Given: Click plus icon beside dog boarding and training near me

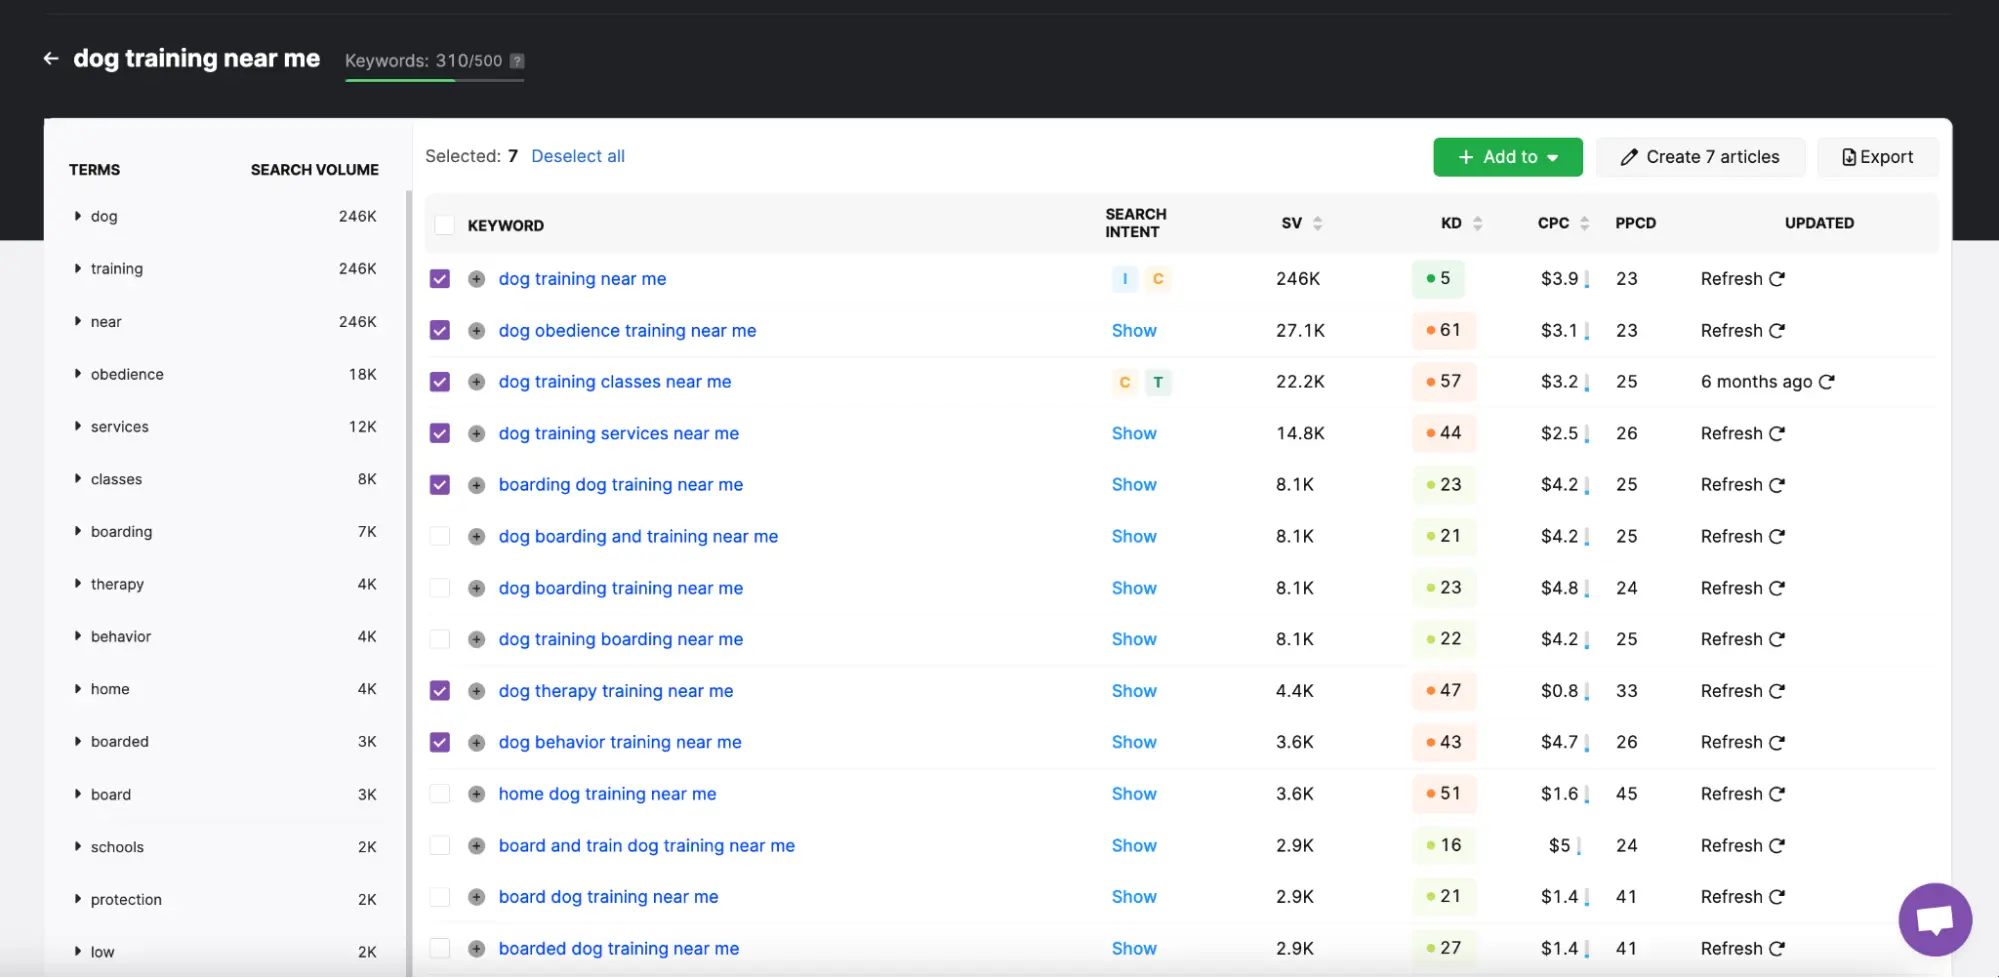Looking at the screenshot, I should tap(477, 537).
